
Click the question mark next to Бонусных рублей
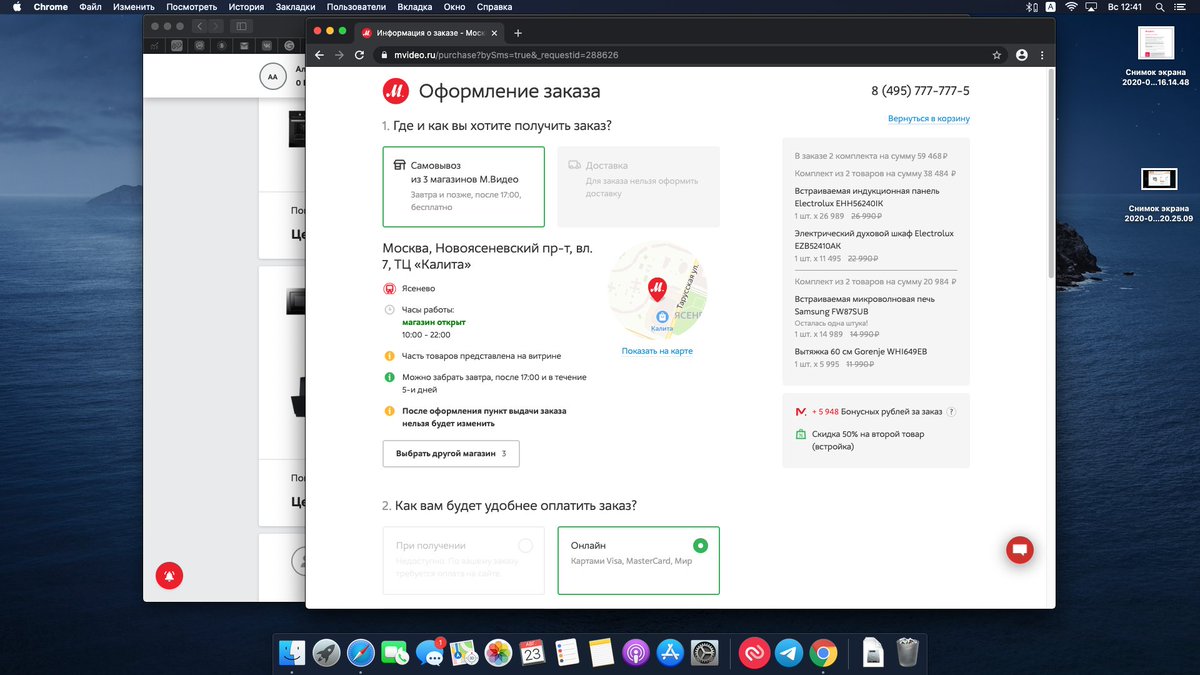(x=951, y=412)
